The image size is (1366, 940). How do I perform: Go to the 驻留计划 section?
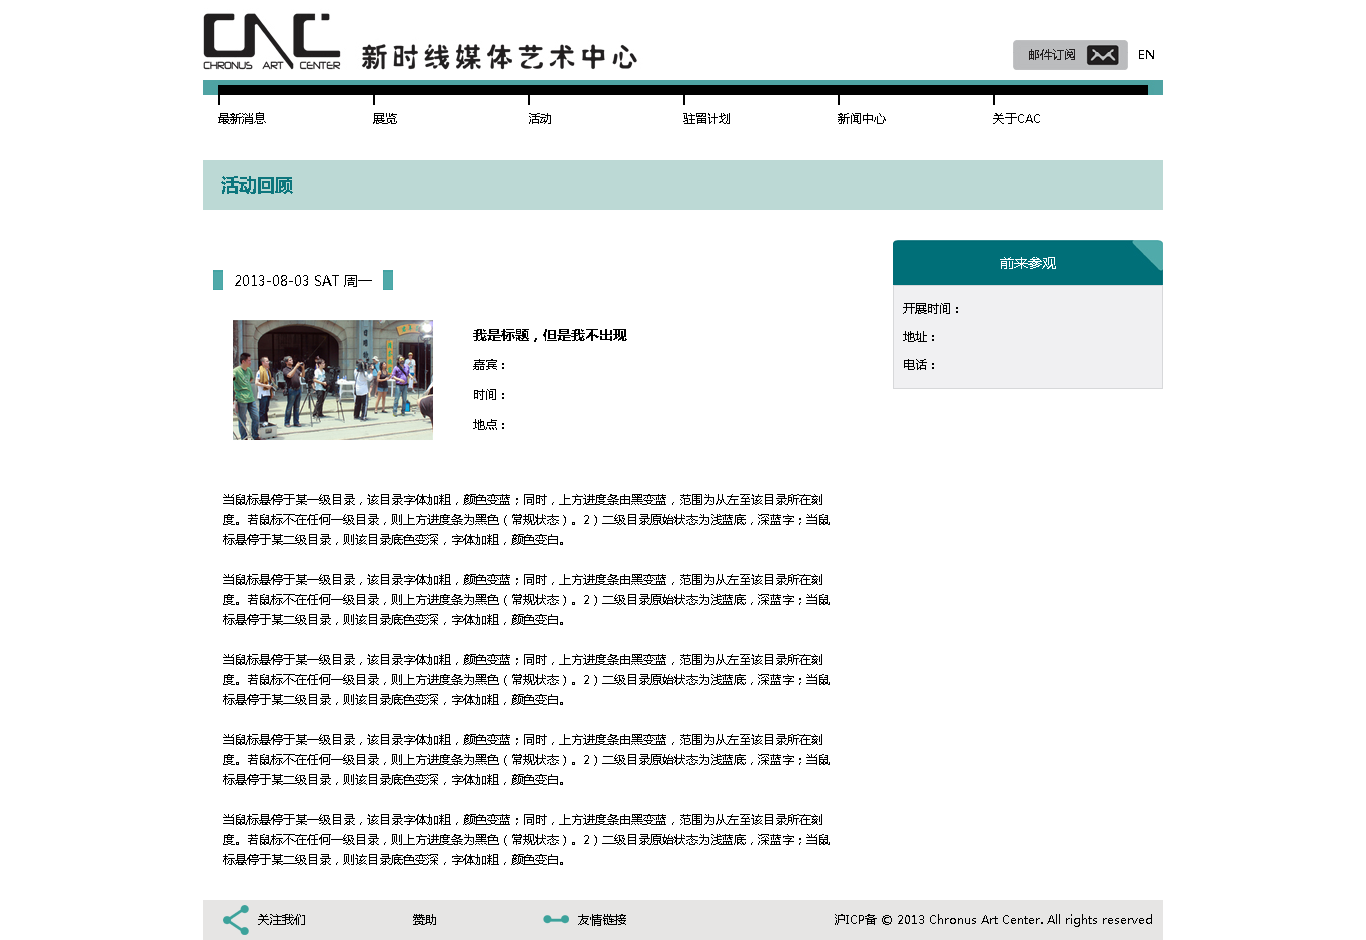707,118
